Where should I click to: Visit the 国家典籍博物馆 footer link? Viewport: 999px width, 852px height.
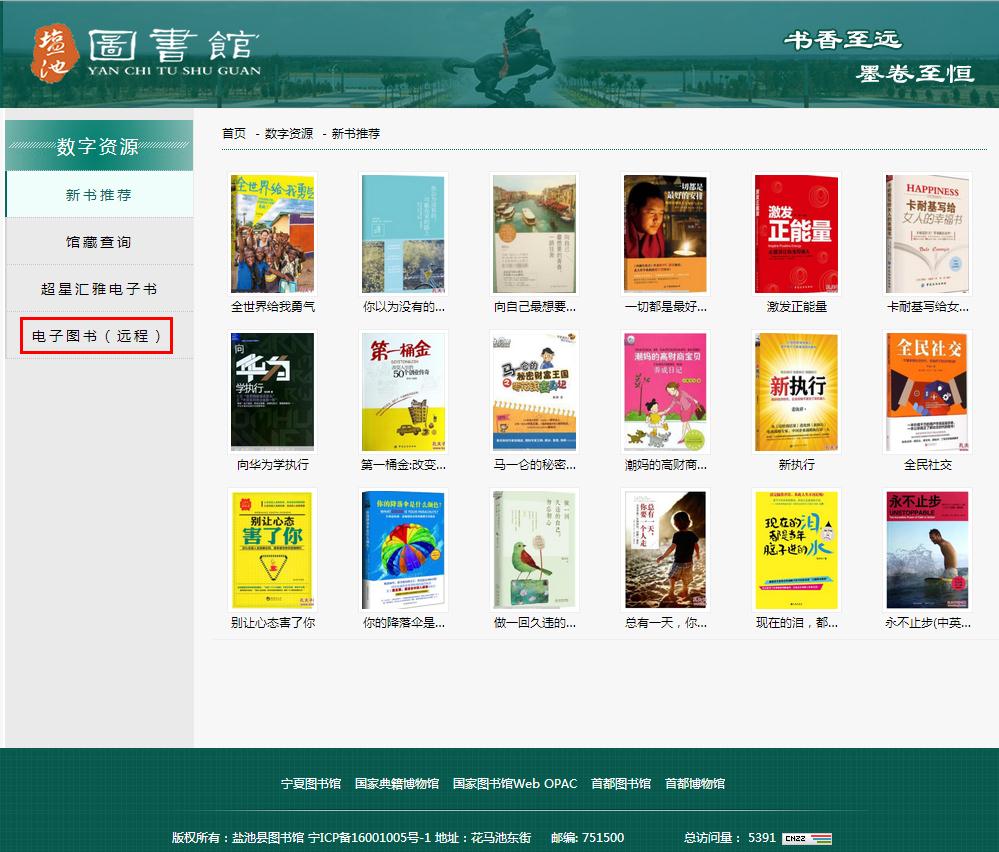[397, 783]
